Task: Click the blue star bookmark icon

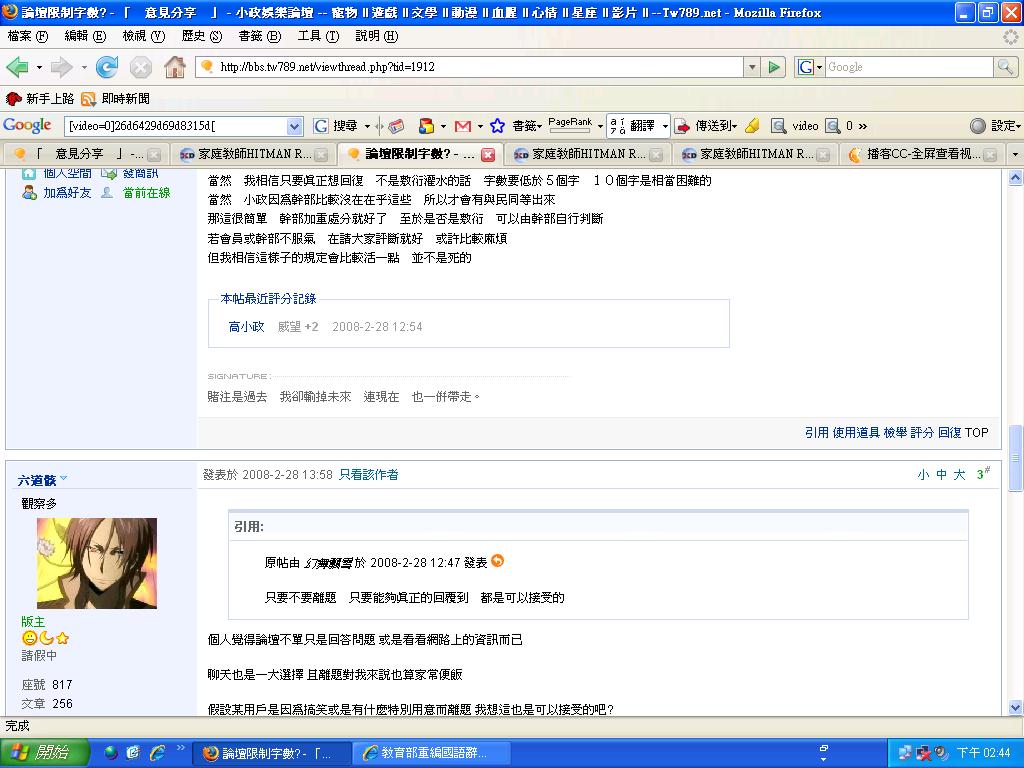Action: click(x=497, y=126)
